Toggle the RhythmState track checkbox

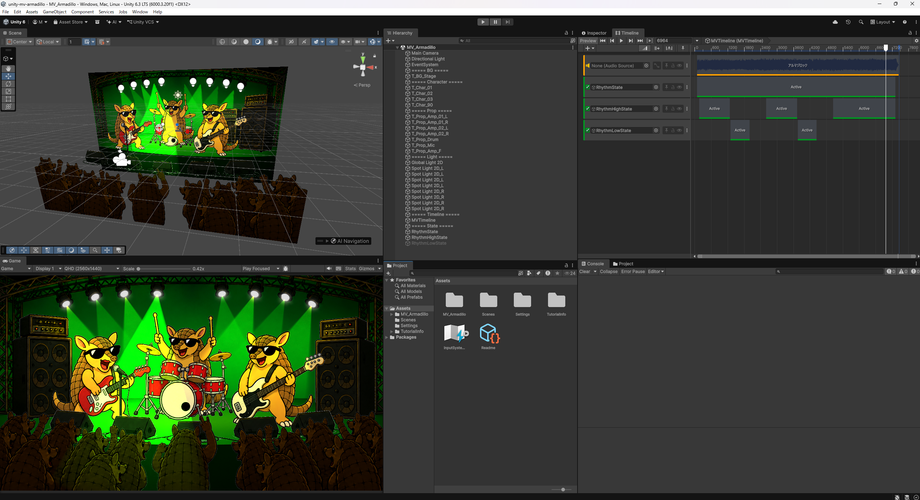click(x=587, y=87)
